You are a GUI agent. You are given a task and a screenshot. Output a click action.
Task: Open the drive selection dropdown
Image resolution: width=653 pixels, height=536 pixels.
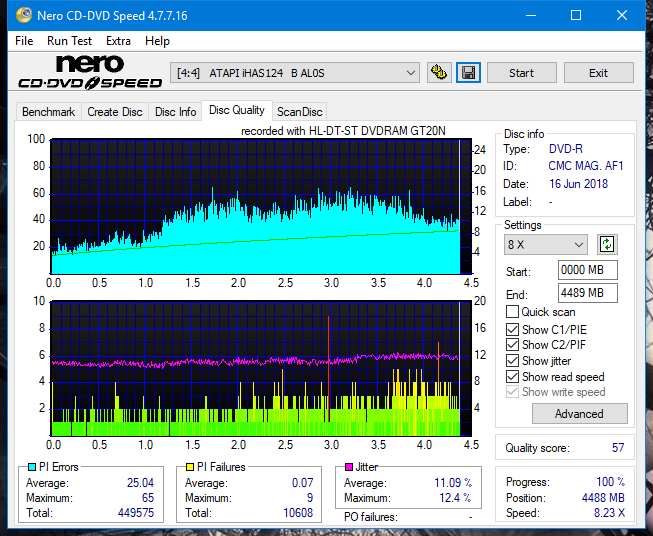coord(294,73)
